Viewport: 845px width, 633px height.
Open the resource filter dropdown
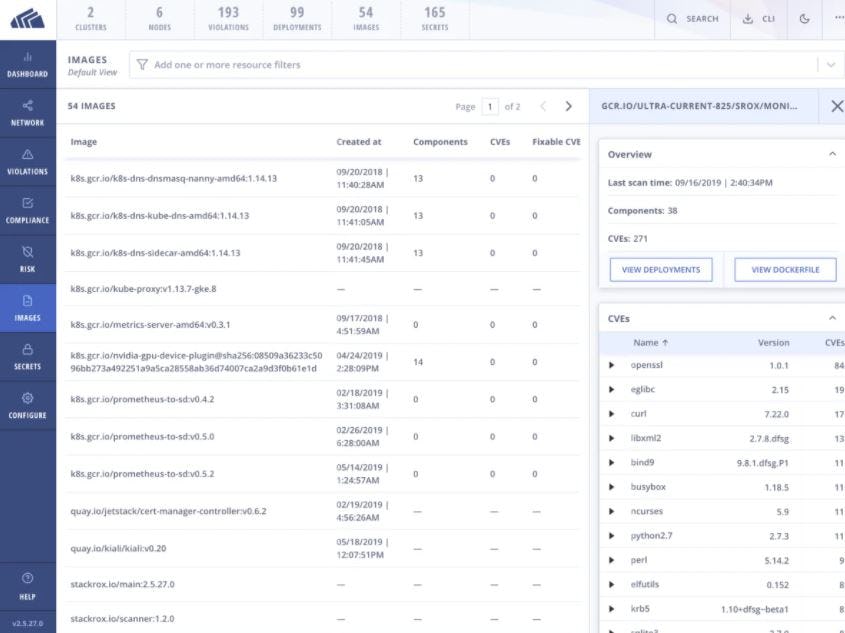[830, 66]
